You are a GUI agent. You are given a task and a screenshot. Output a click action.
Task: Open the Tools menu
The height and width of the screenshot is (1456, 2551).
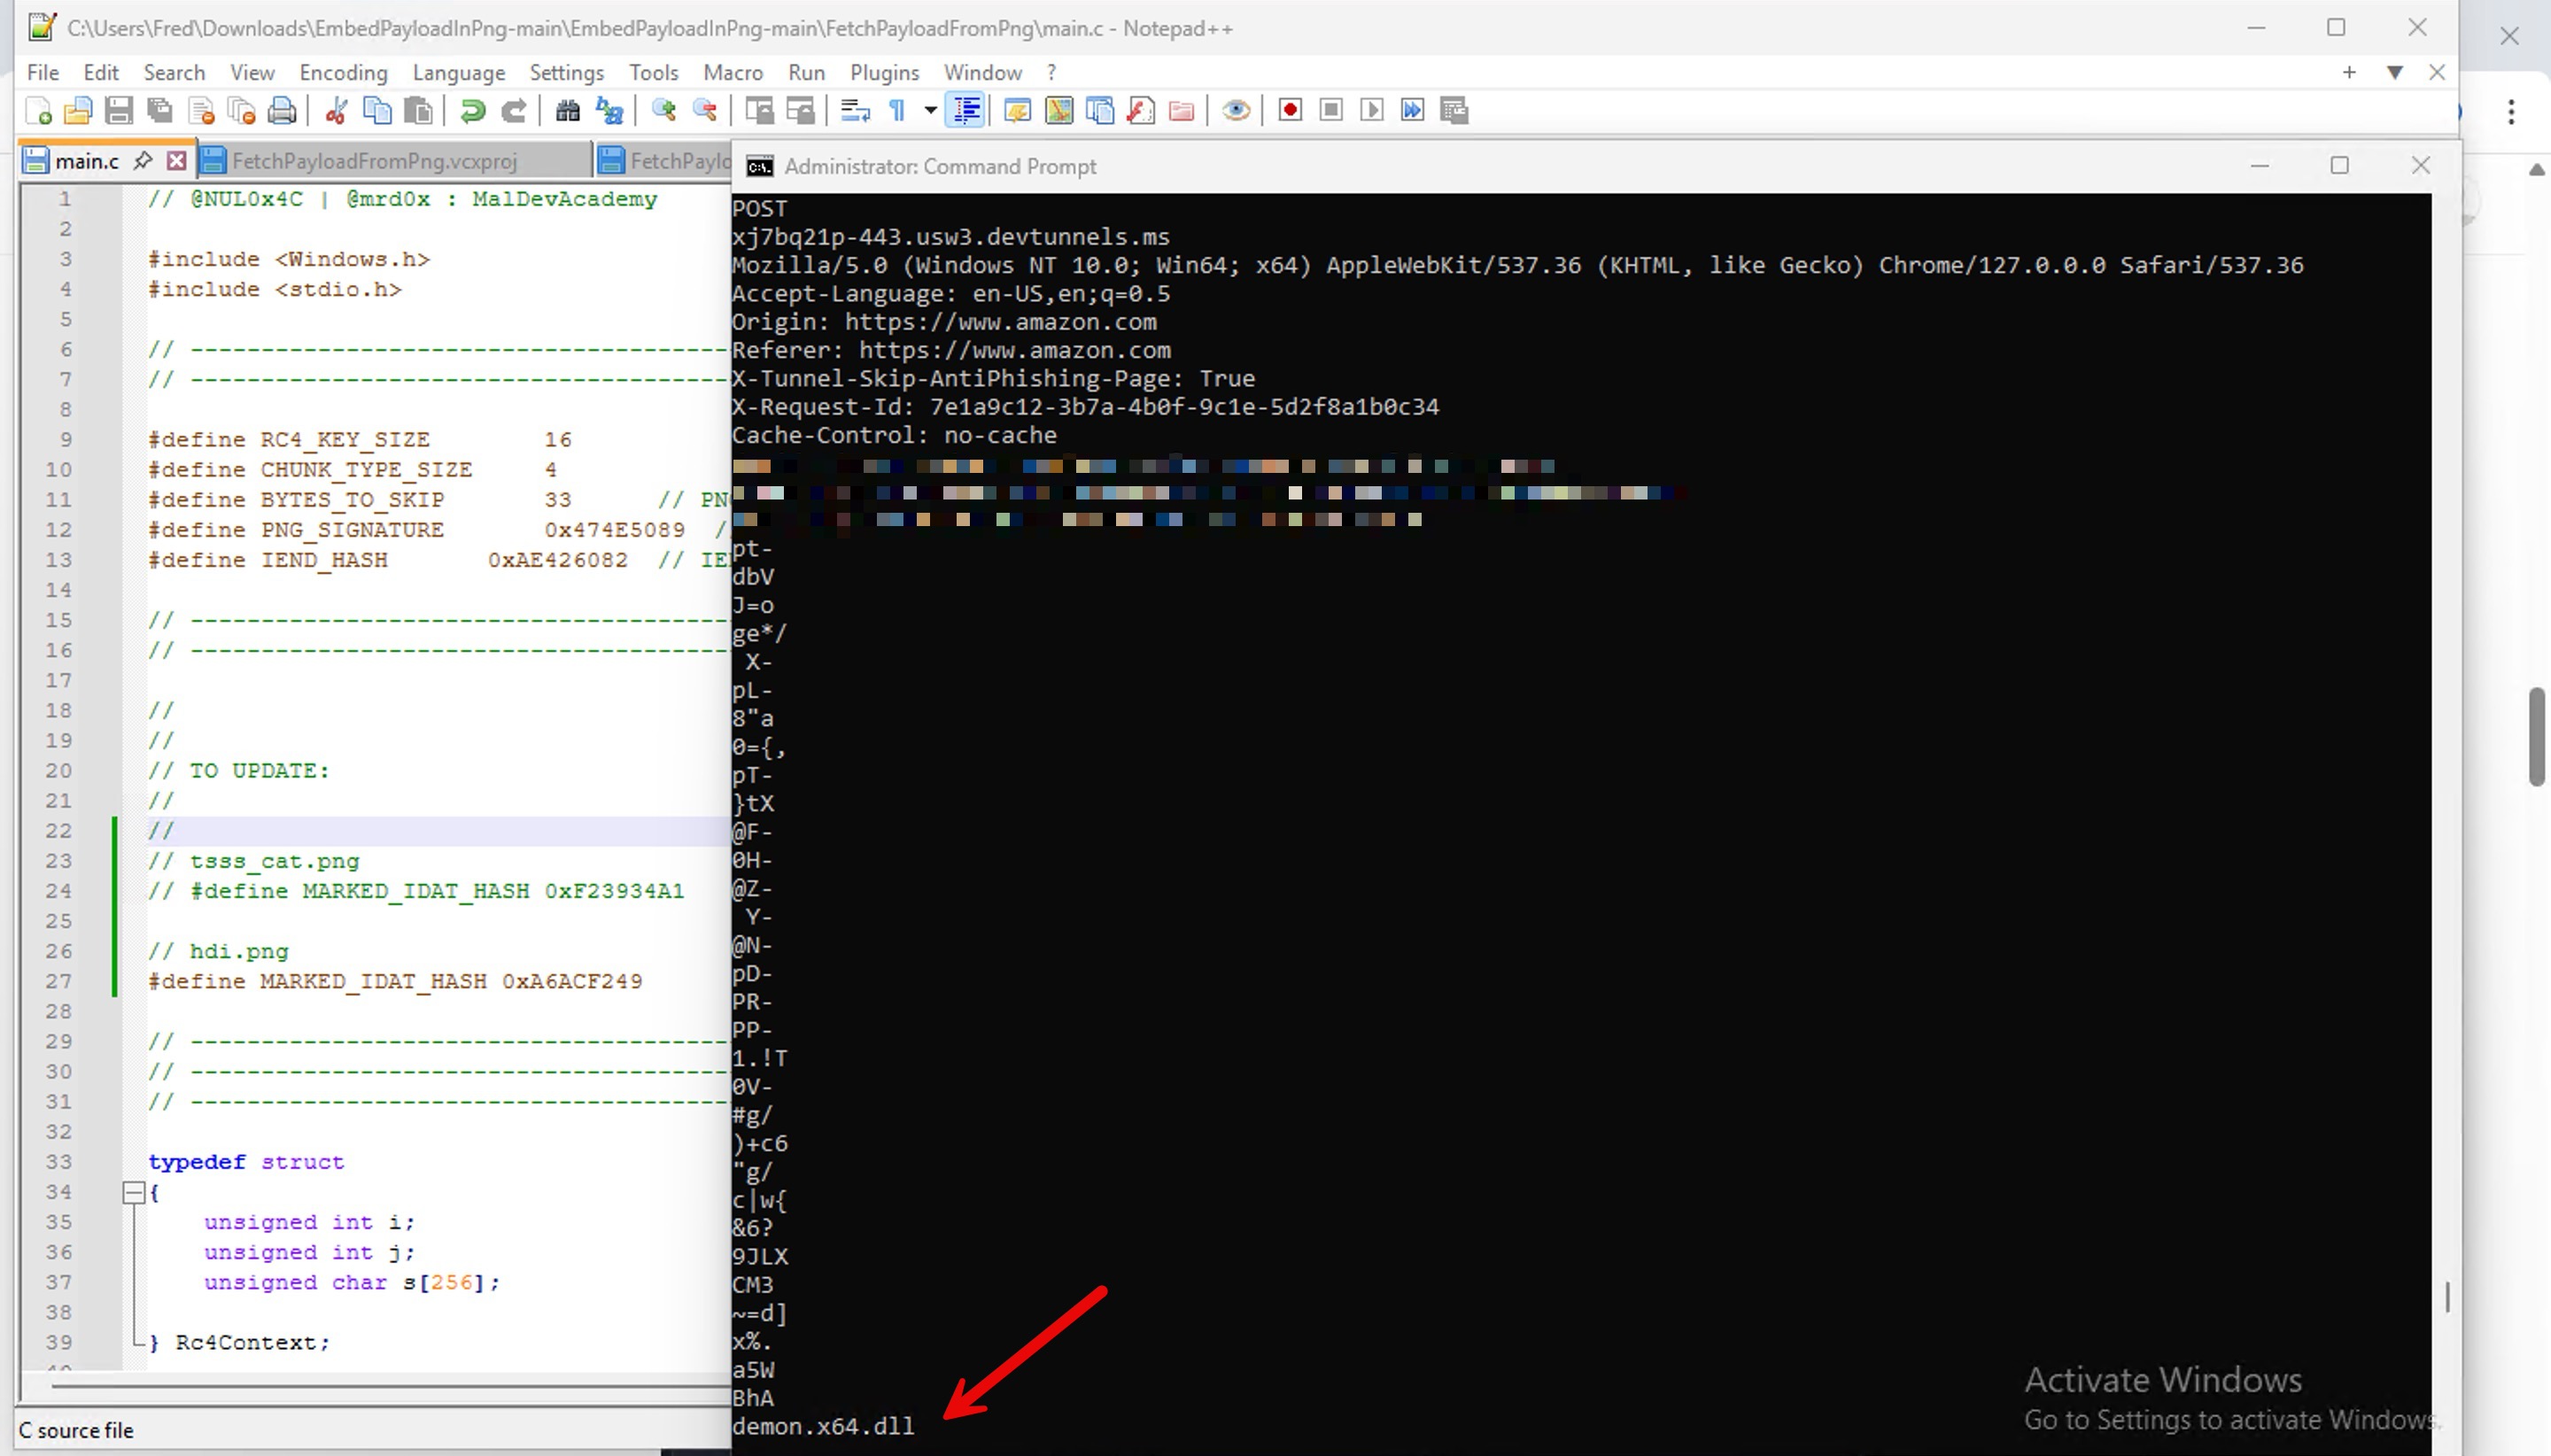tap(654, 72)
